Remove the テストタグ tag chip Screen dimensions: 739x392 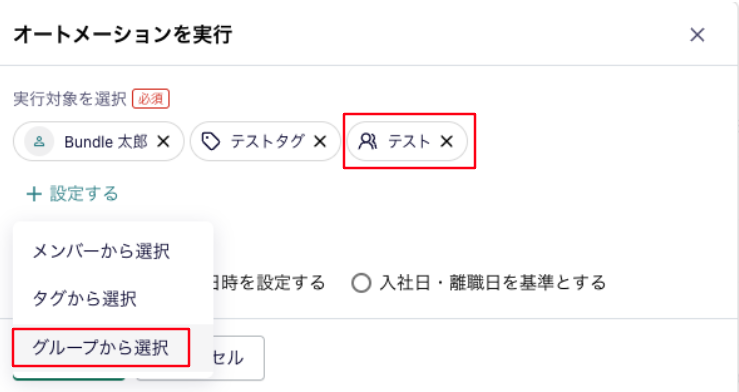(x=320, y=141)
